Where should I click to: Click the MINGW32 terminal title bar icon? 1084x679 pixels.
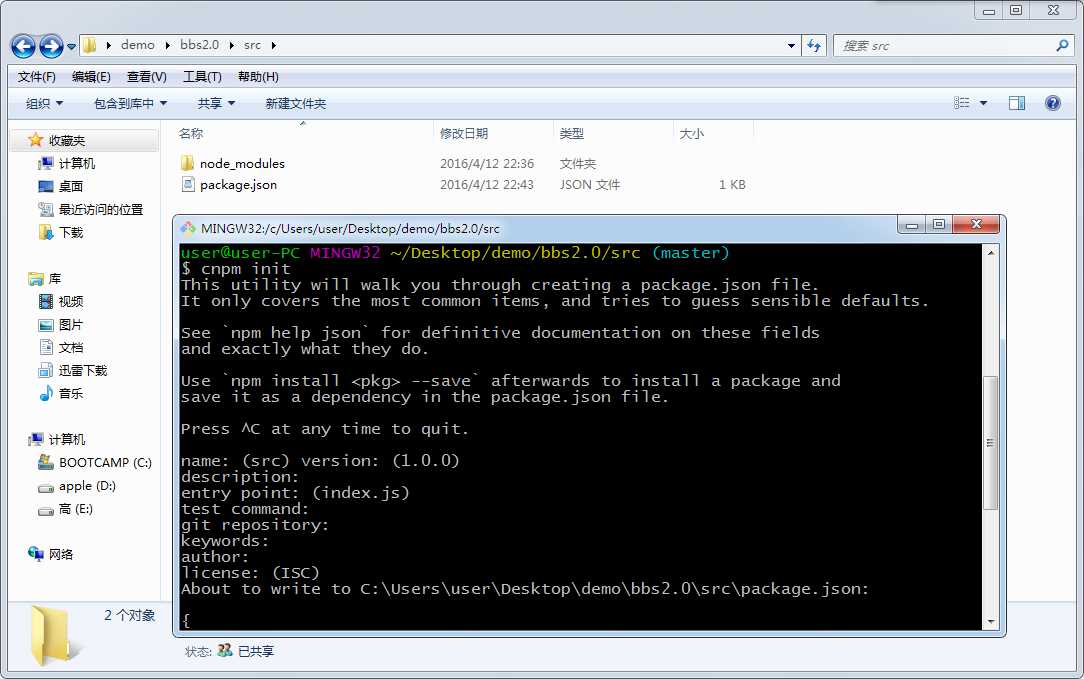(188, 228)
